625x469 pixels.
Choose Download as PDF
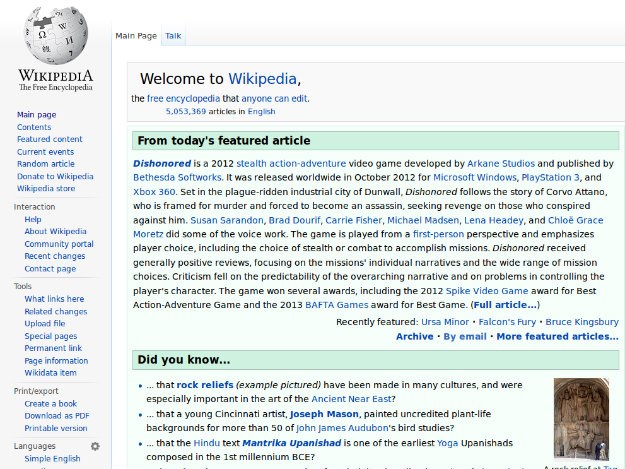(x=57, y=416)
